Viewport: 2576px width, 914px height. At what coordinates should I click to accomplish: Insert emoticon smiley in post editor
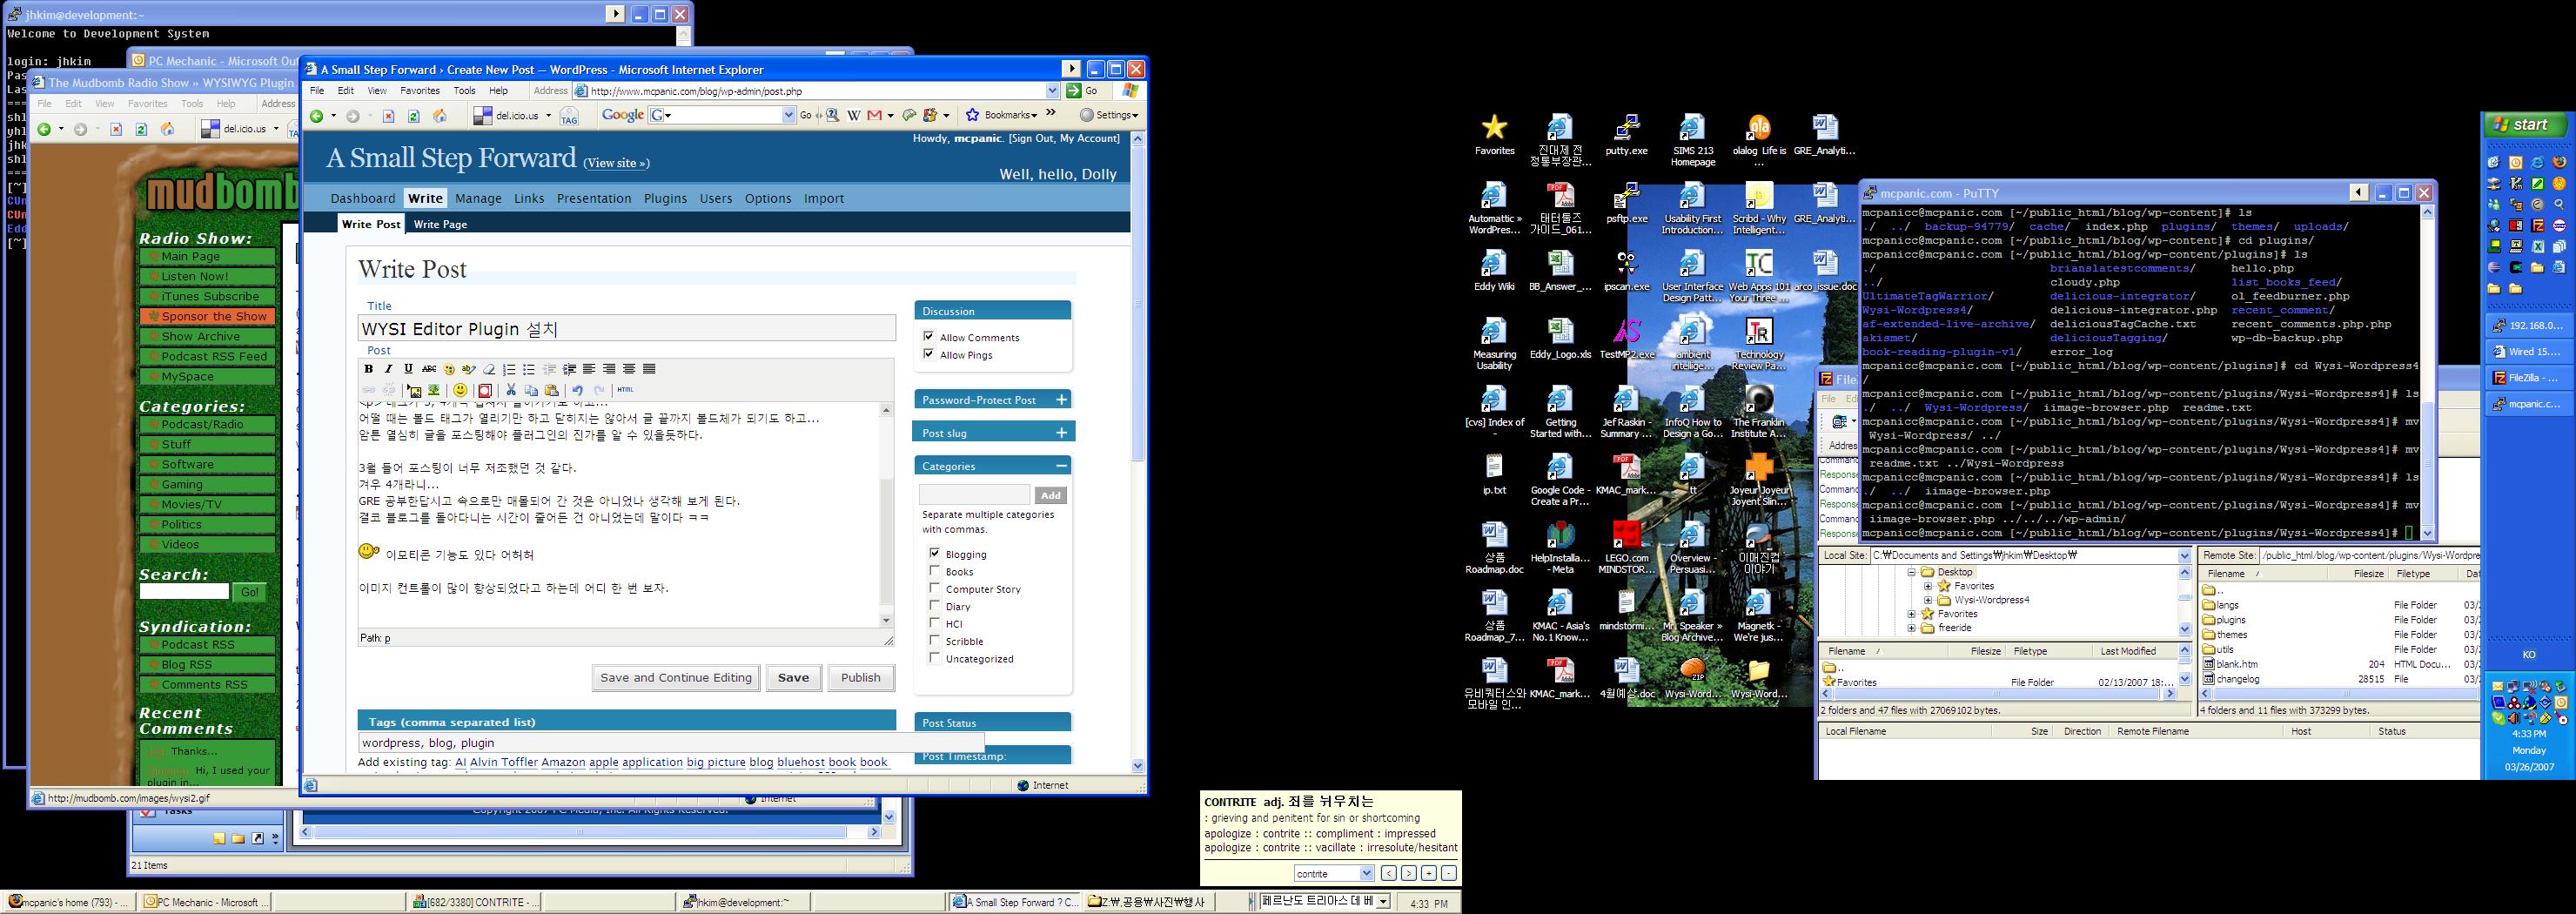click(x=460, y=390)
